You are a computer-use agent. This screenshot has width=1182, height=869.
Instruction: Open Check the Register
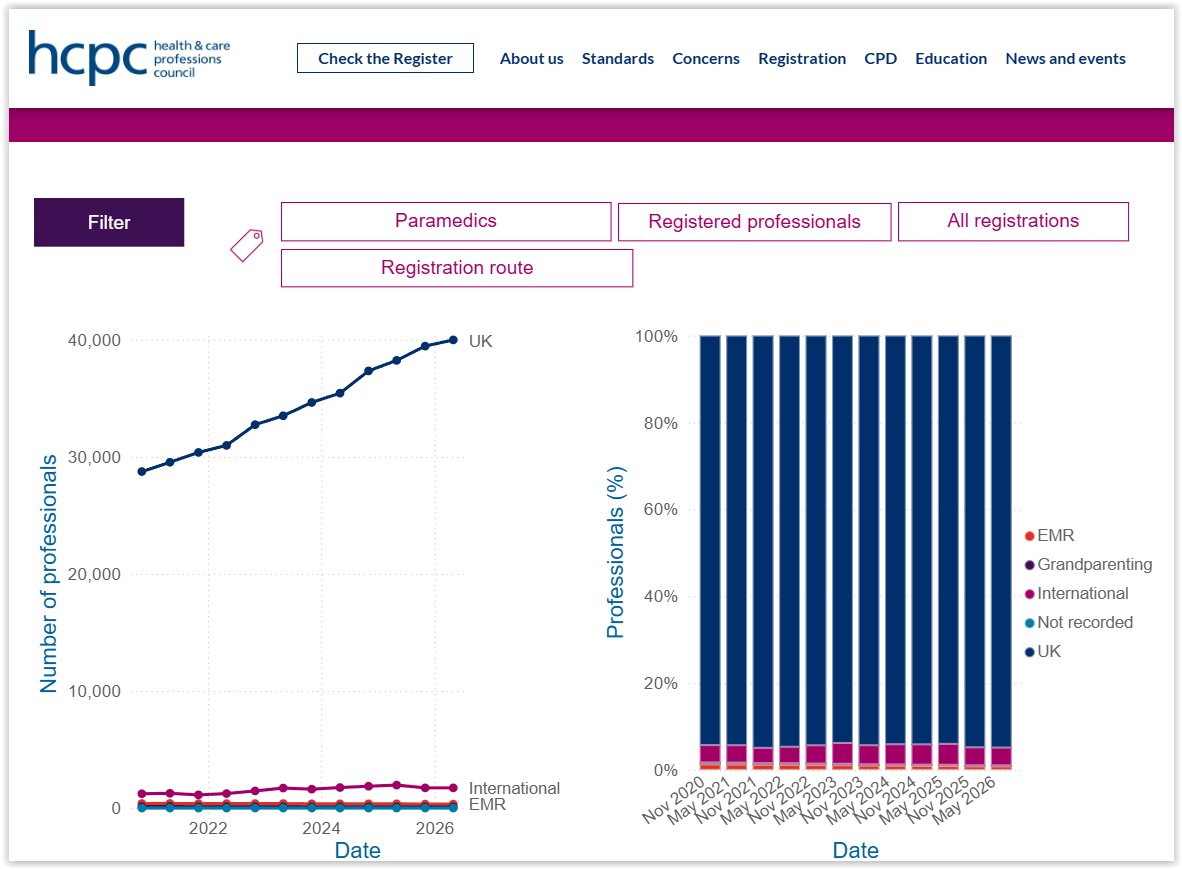click(x=385, y=58)
